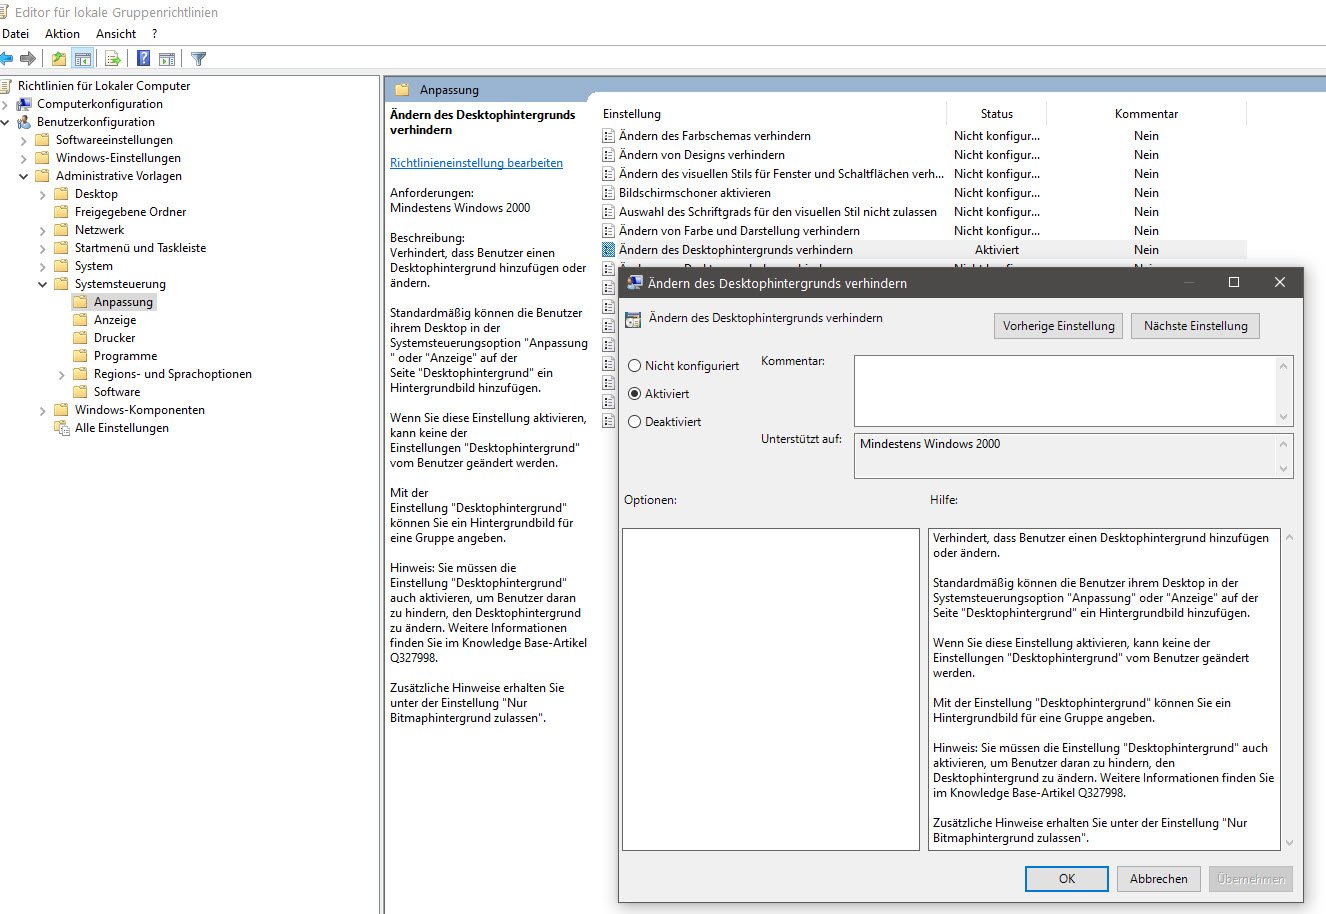Click the policy icon beside the dialog heading
Screen dimensions: 1326x914
632,319
